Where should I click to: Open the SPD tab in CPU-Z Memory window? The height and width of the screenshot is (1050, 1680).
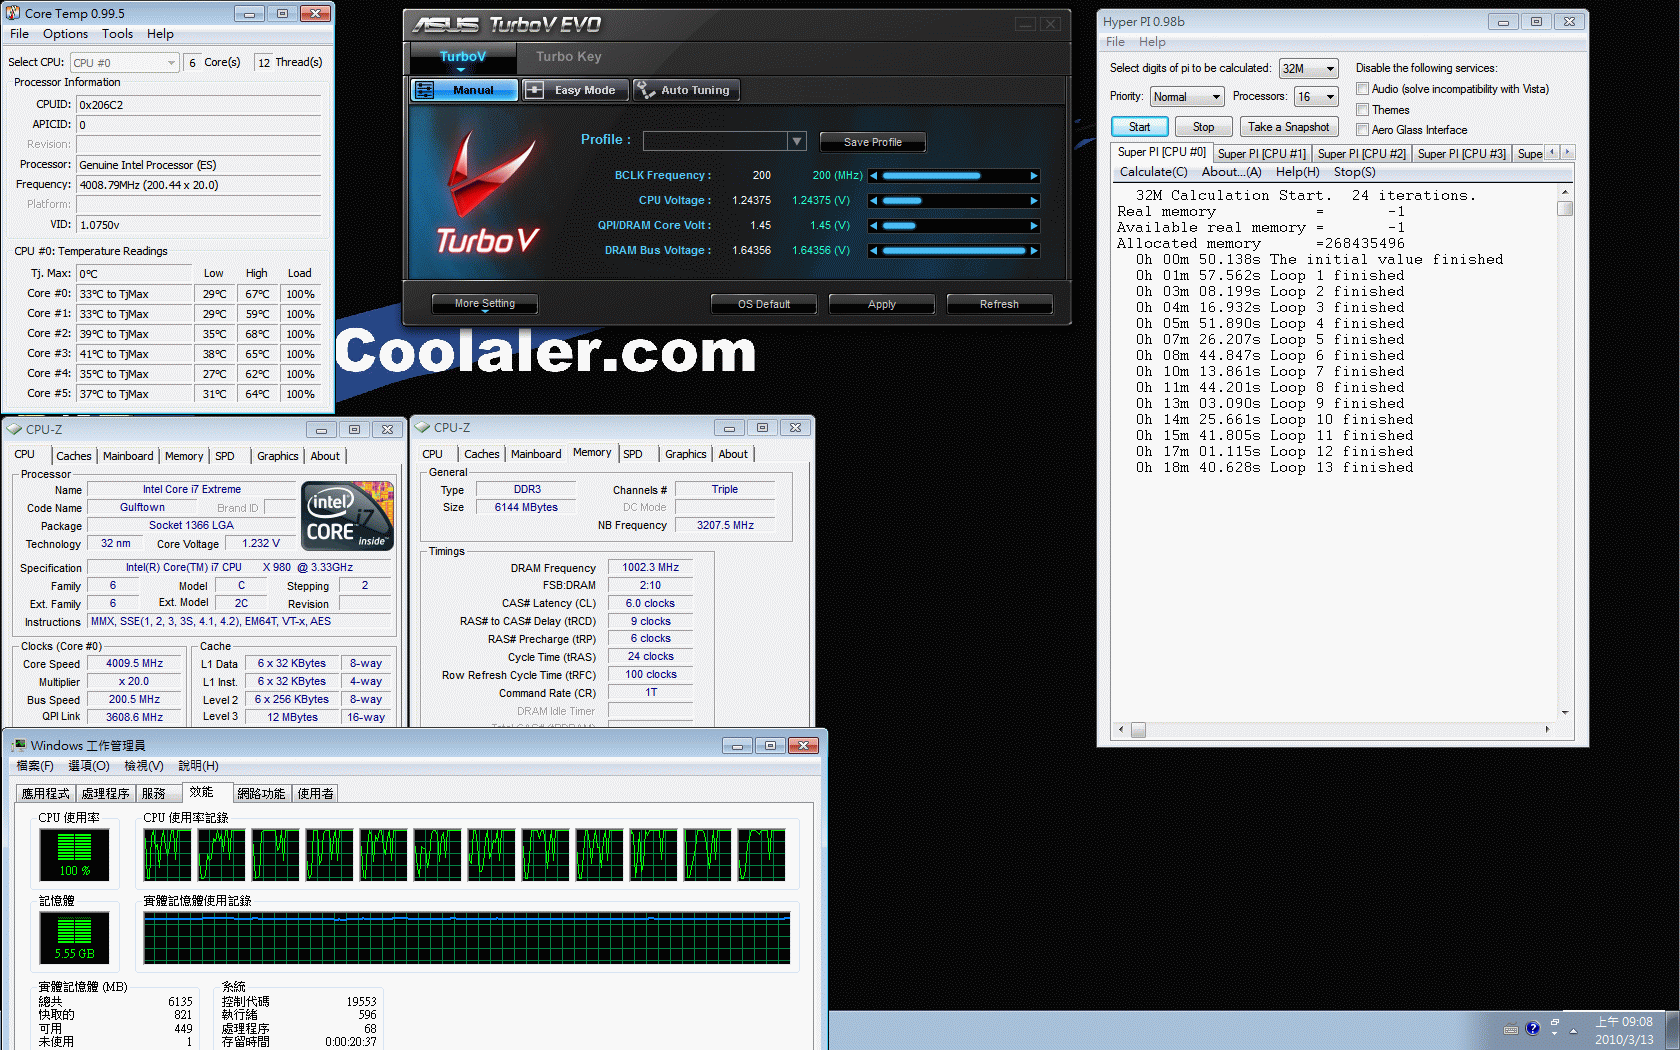click(633, 454)
